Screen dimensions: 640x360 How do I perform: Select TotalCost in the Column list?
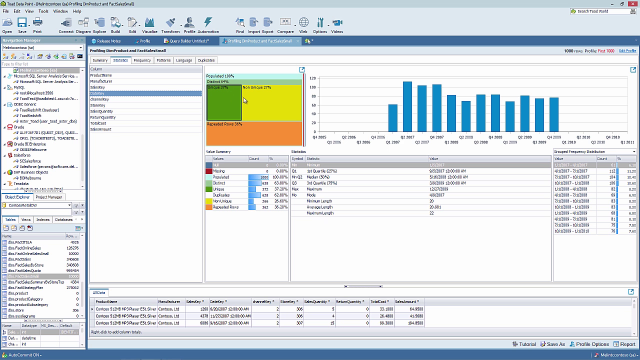(146, 123)
